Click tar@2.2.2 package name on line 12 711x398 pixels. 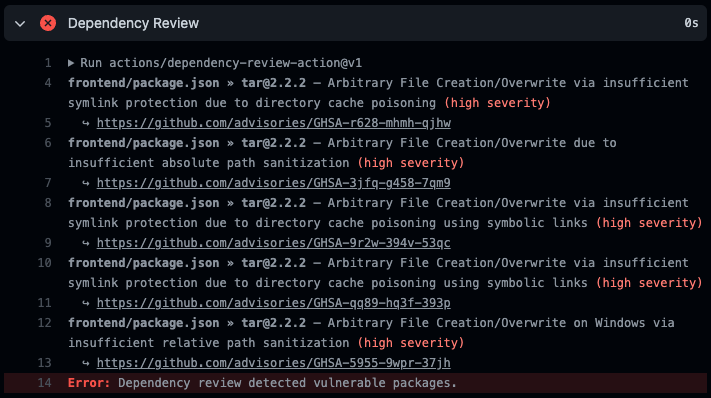[x=273, y=323]
